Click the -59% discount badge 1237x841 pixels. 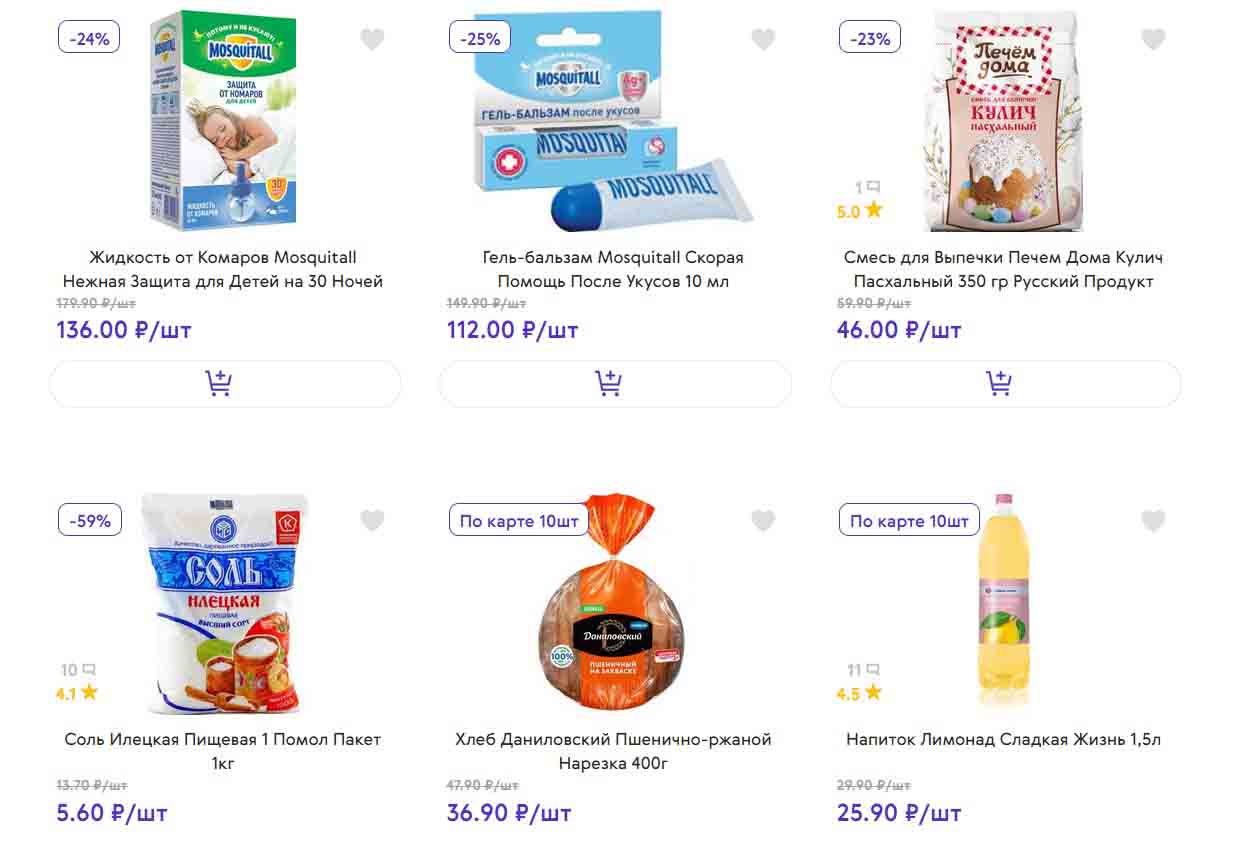90,521
